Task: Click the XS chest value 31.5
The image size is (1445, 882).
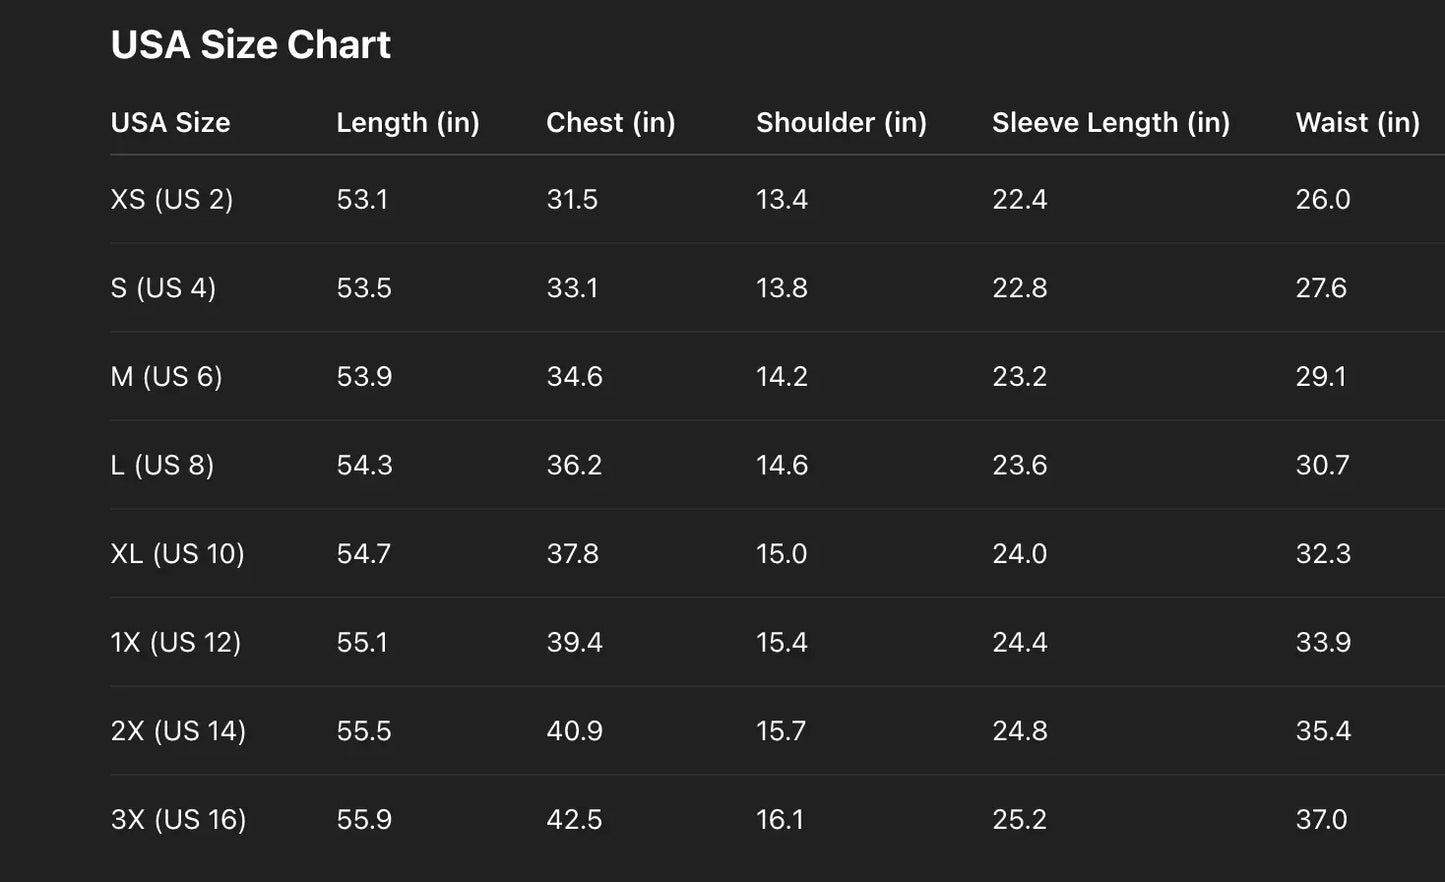Action: (x=572, y=200)
